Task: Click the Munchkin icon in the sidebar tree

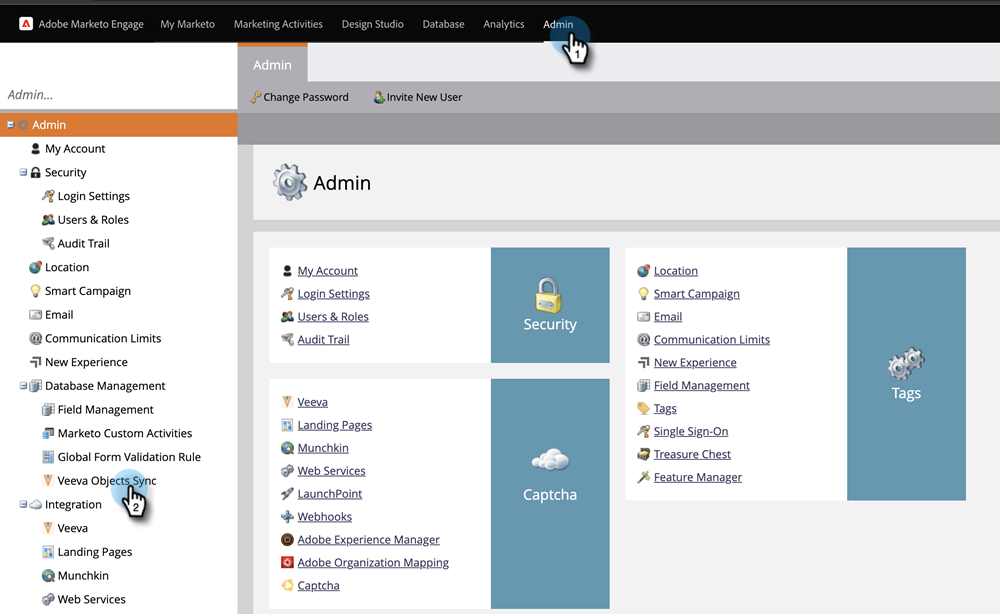Action: coord(48,576)
